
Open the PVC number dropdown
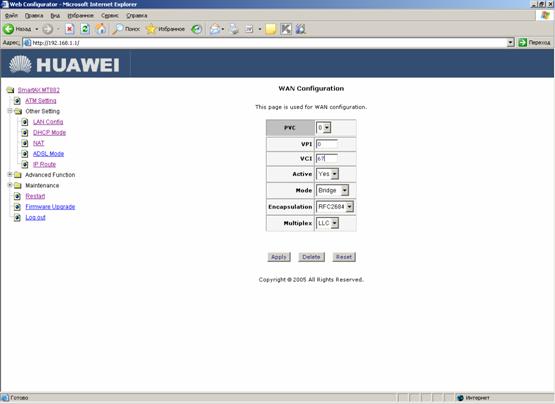click(x=324, y=127)
